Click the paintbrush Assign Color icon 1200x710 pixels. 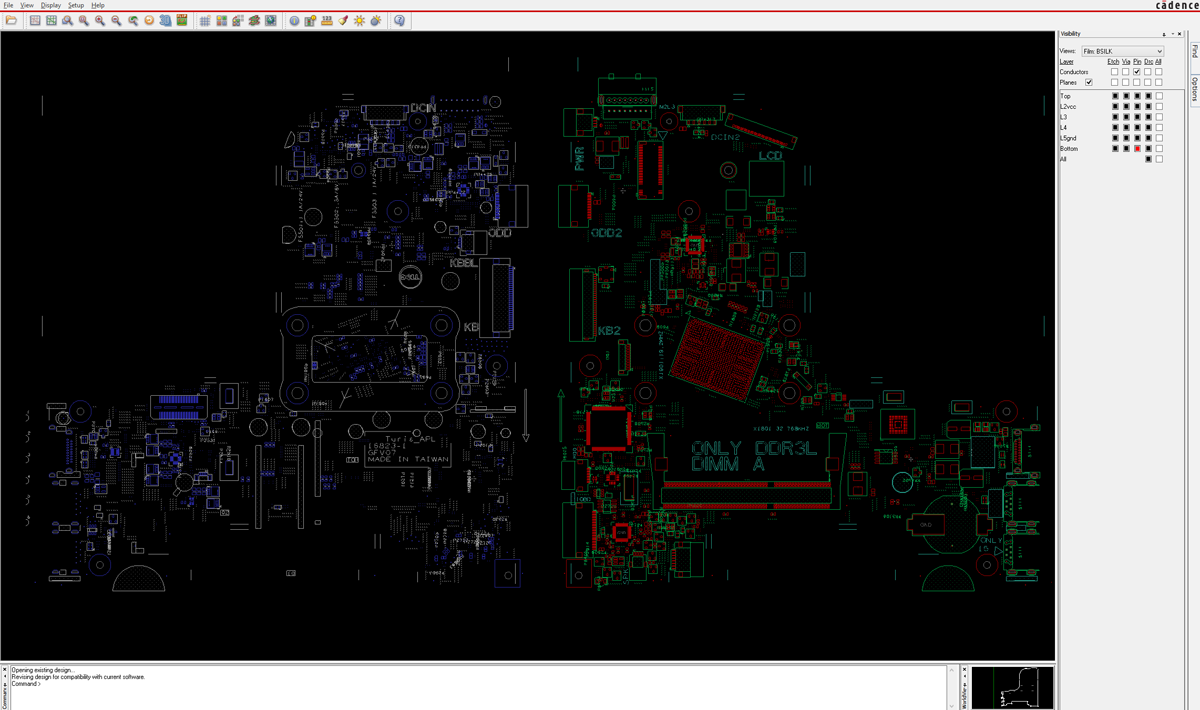[343, 20]
